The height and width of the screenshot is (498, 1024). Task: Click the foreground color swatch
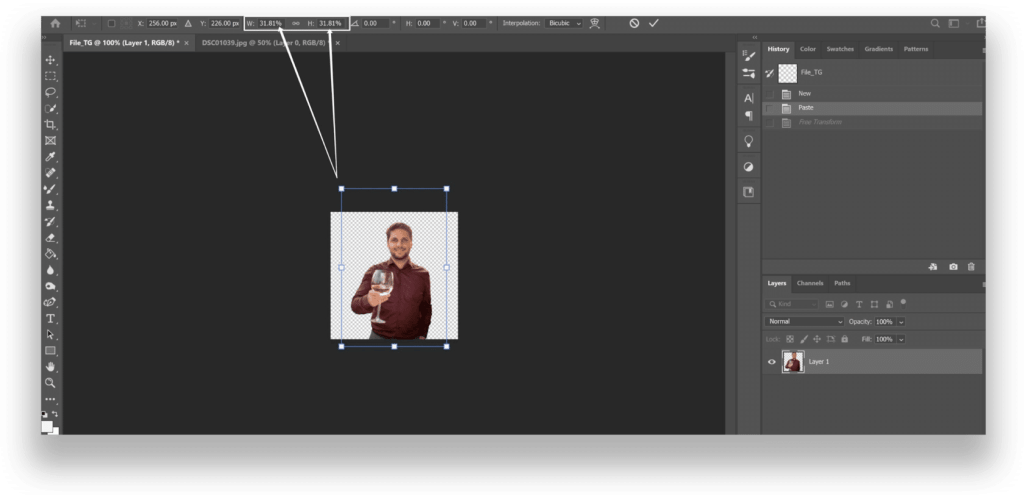pyautogui.click(x=46, y=426)
